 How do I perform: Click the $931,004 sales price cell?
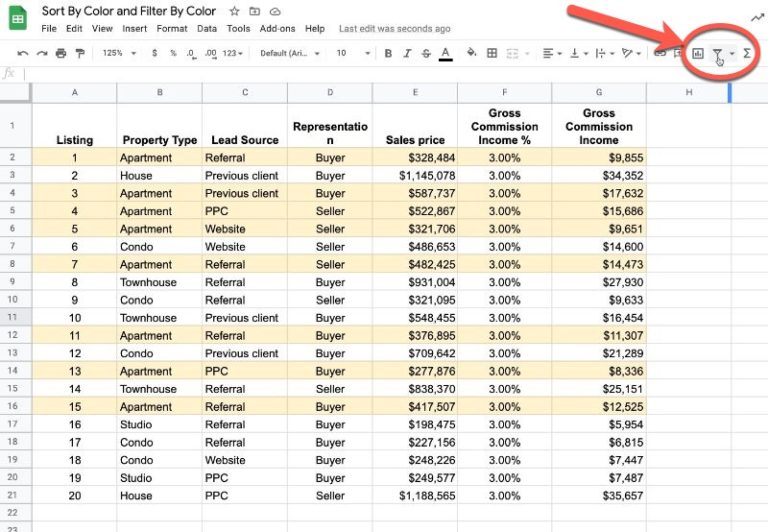(x=415, y=282)
